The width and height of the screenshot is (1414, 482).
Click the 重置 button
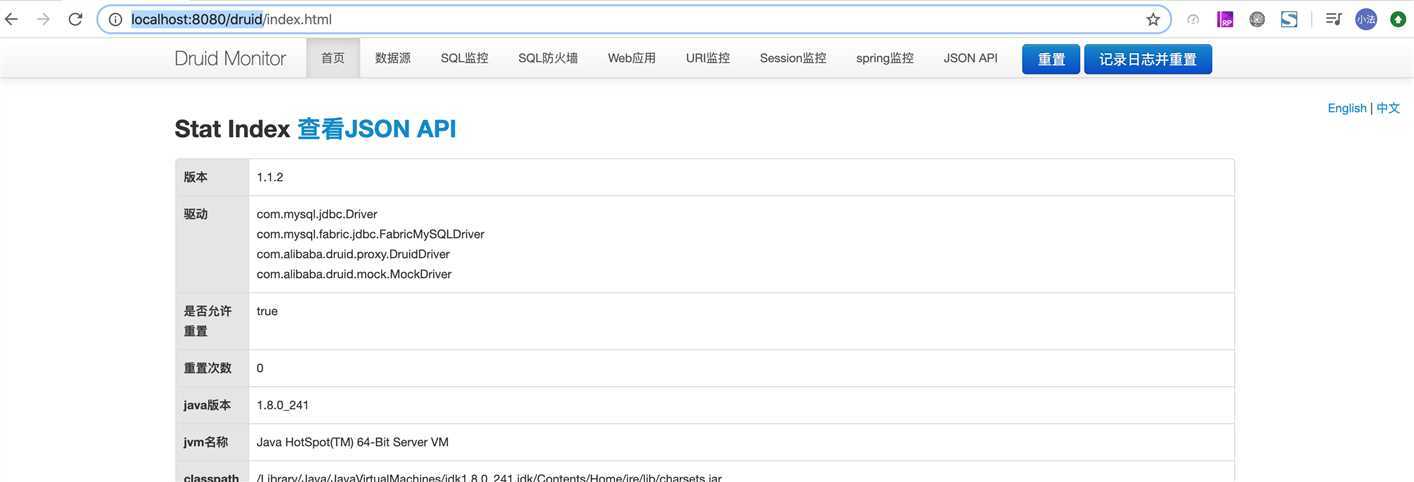tap(1051, 59)
